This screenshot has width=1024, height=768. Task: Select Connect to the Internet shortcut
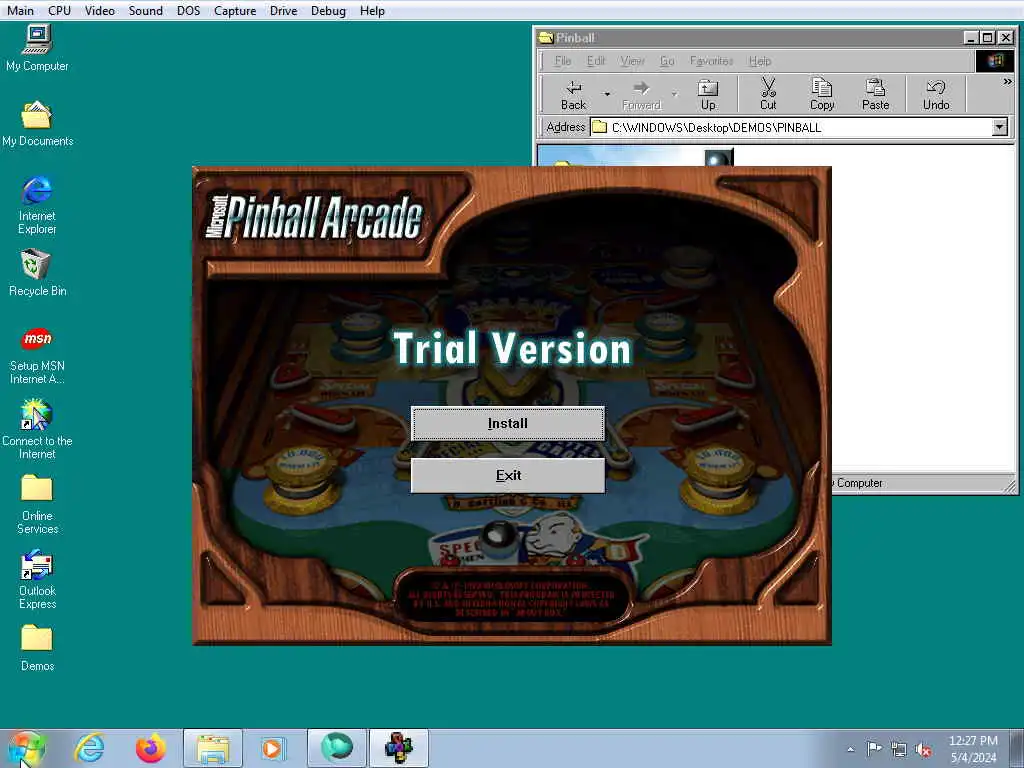pyautogui.click(x=37, y=430)
